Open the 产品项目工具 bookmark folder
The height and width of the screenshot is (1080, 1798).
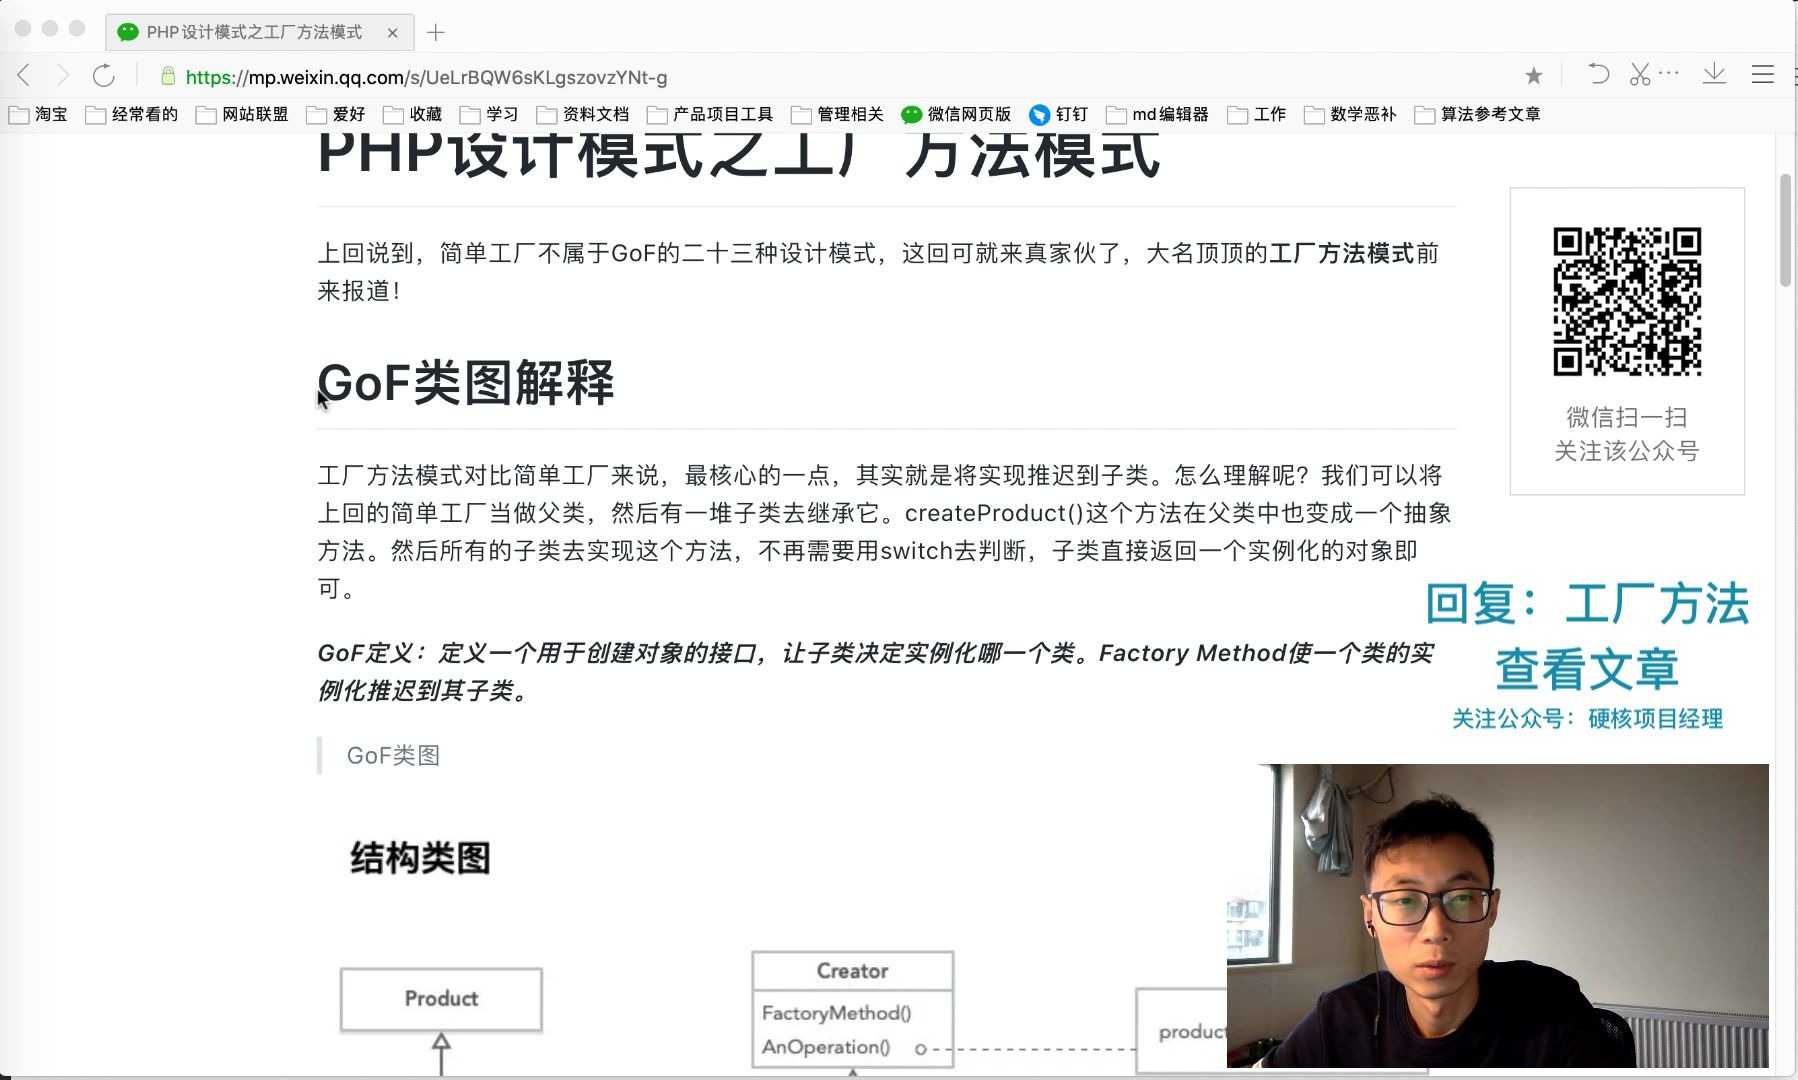coord(711,114)
